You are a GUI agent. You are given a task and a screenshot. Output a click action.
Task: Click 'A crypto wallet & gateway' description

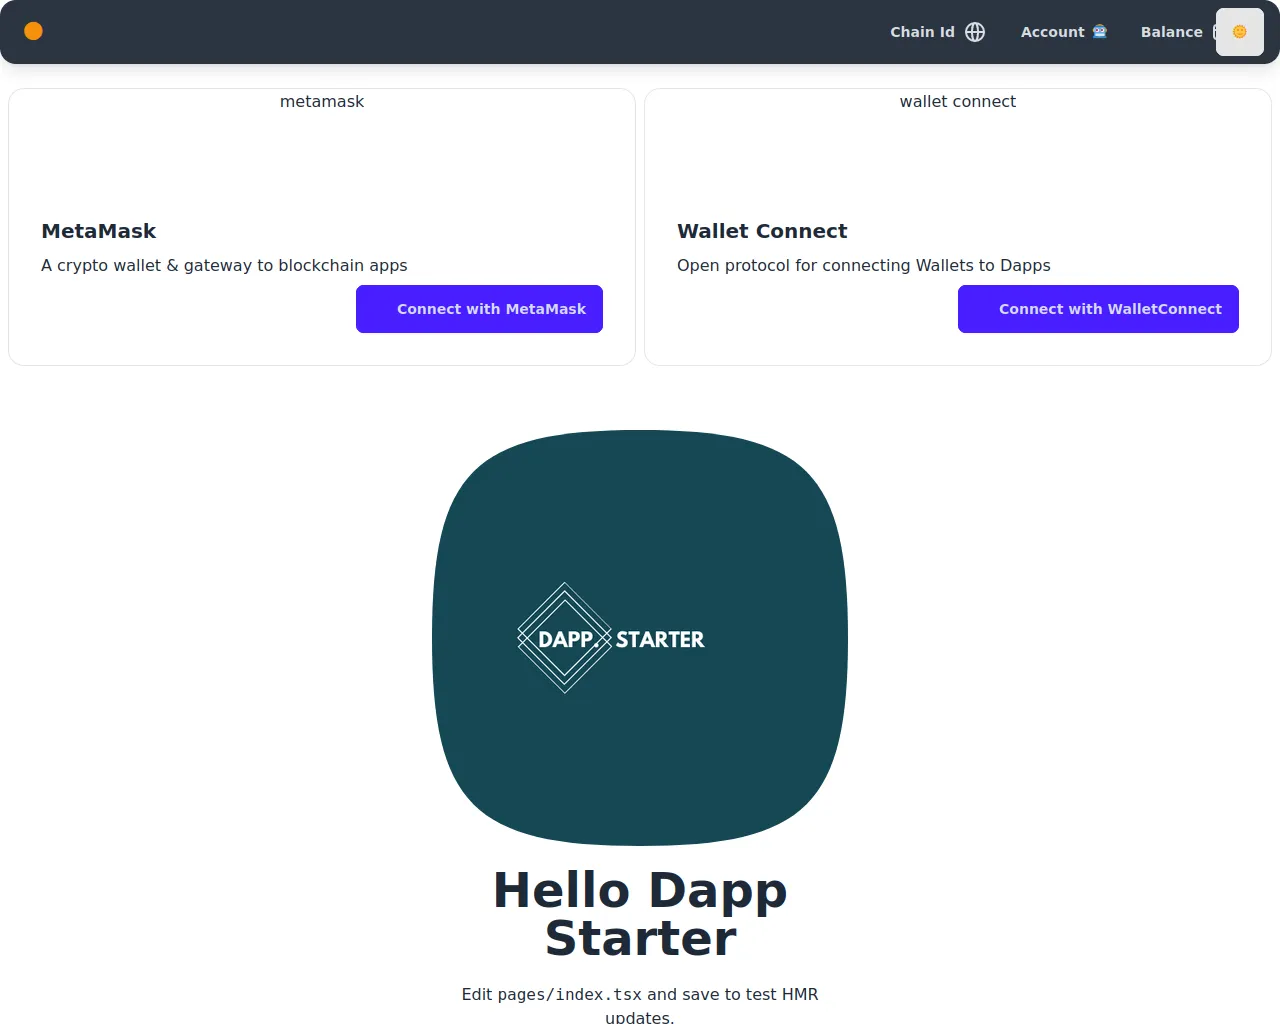point(224,265)
